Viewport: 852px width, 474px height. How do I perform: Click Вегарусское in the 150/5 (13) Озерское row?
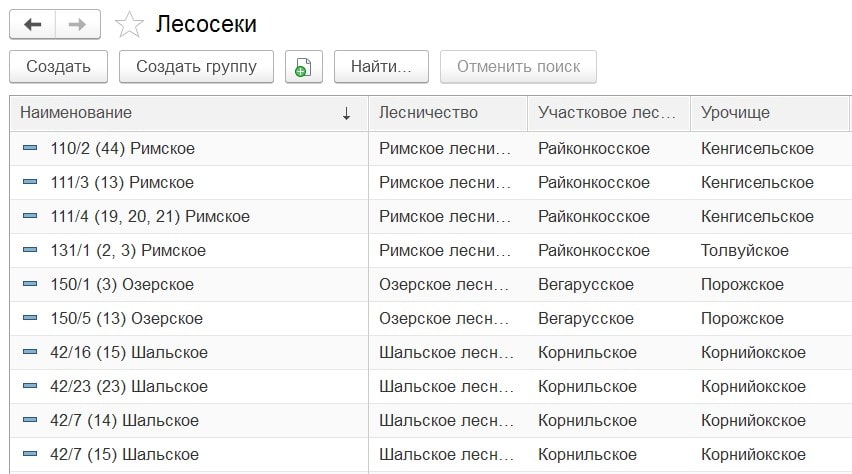click(586, 319)
